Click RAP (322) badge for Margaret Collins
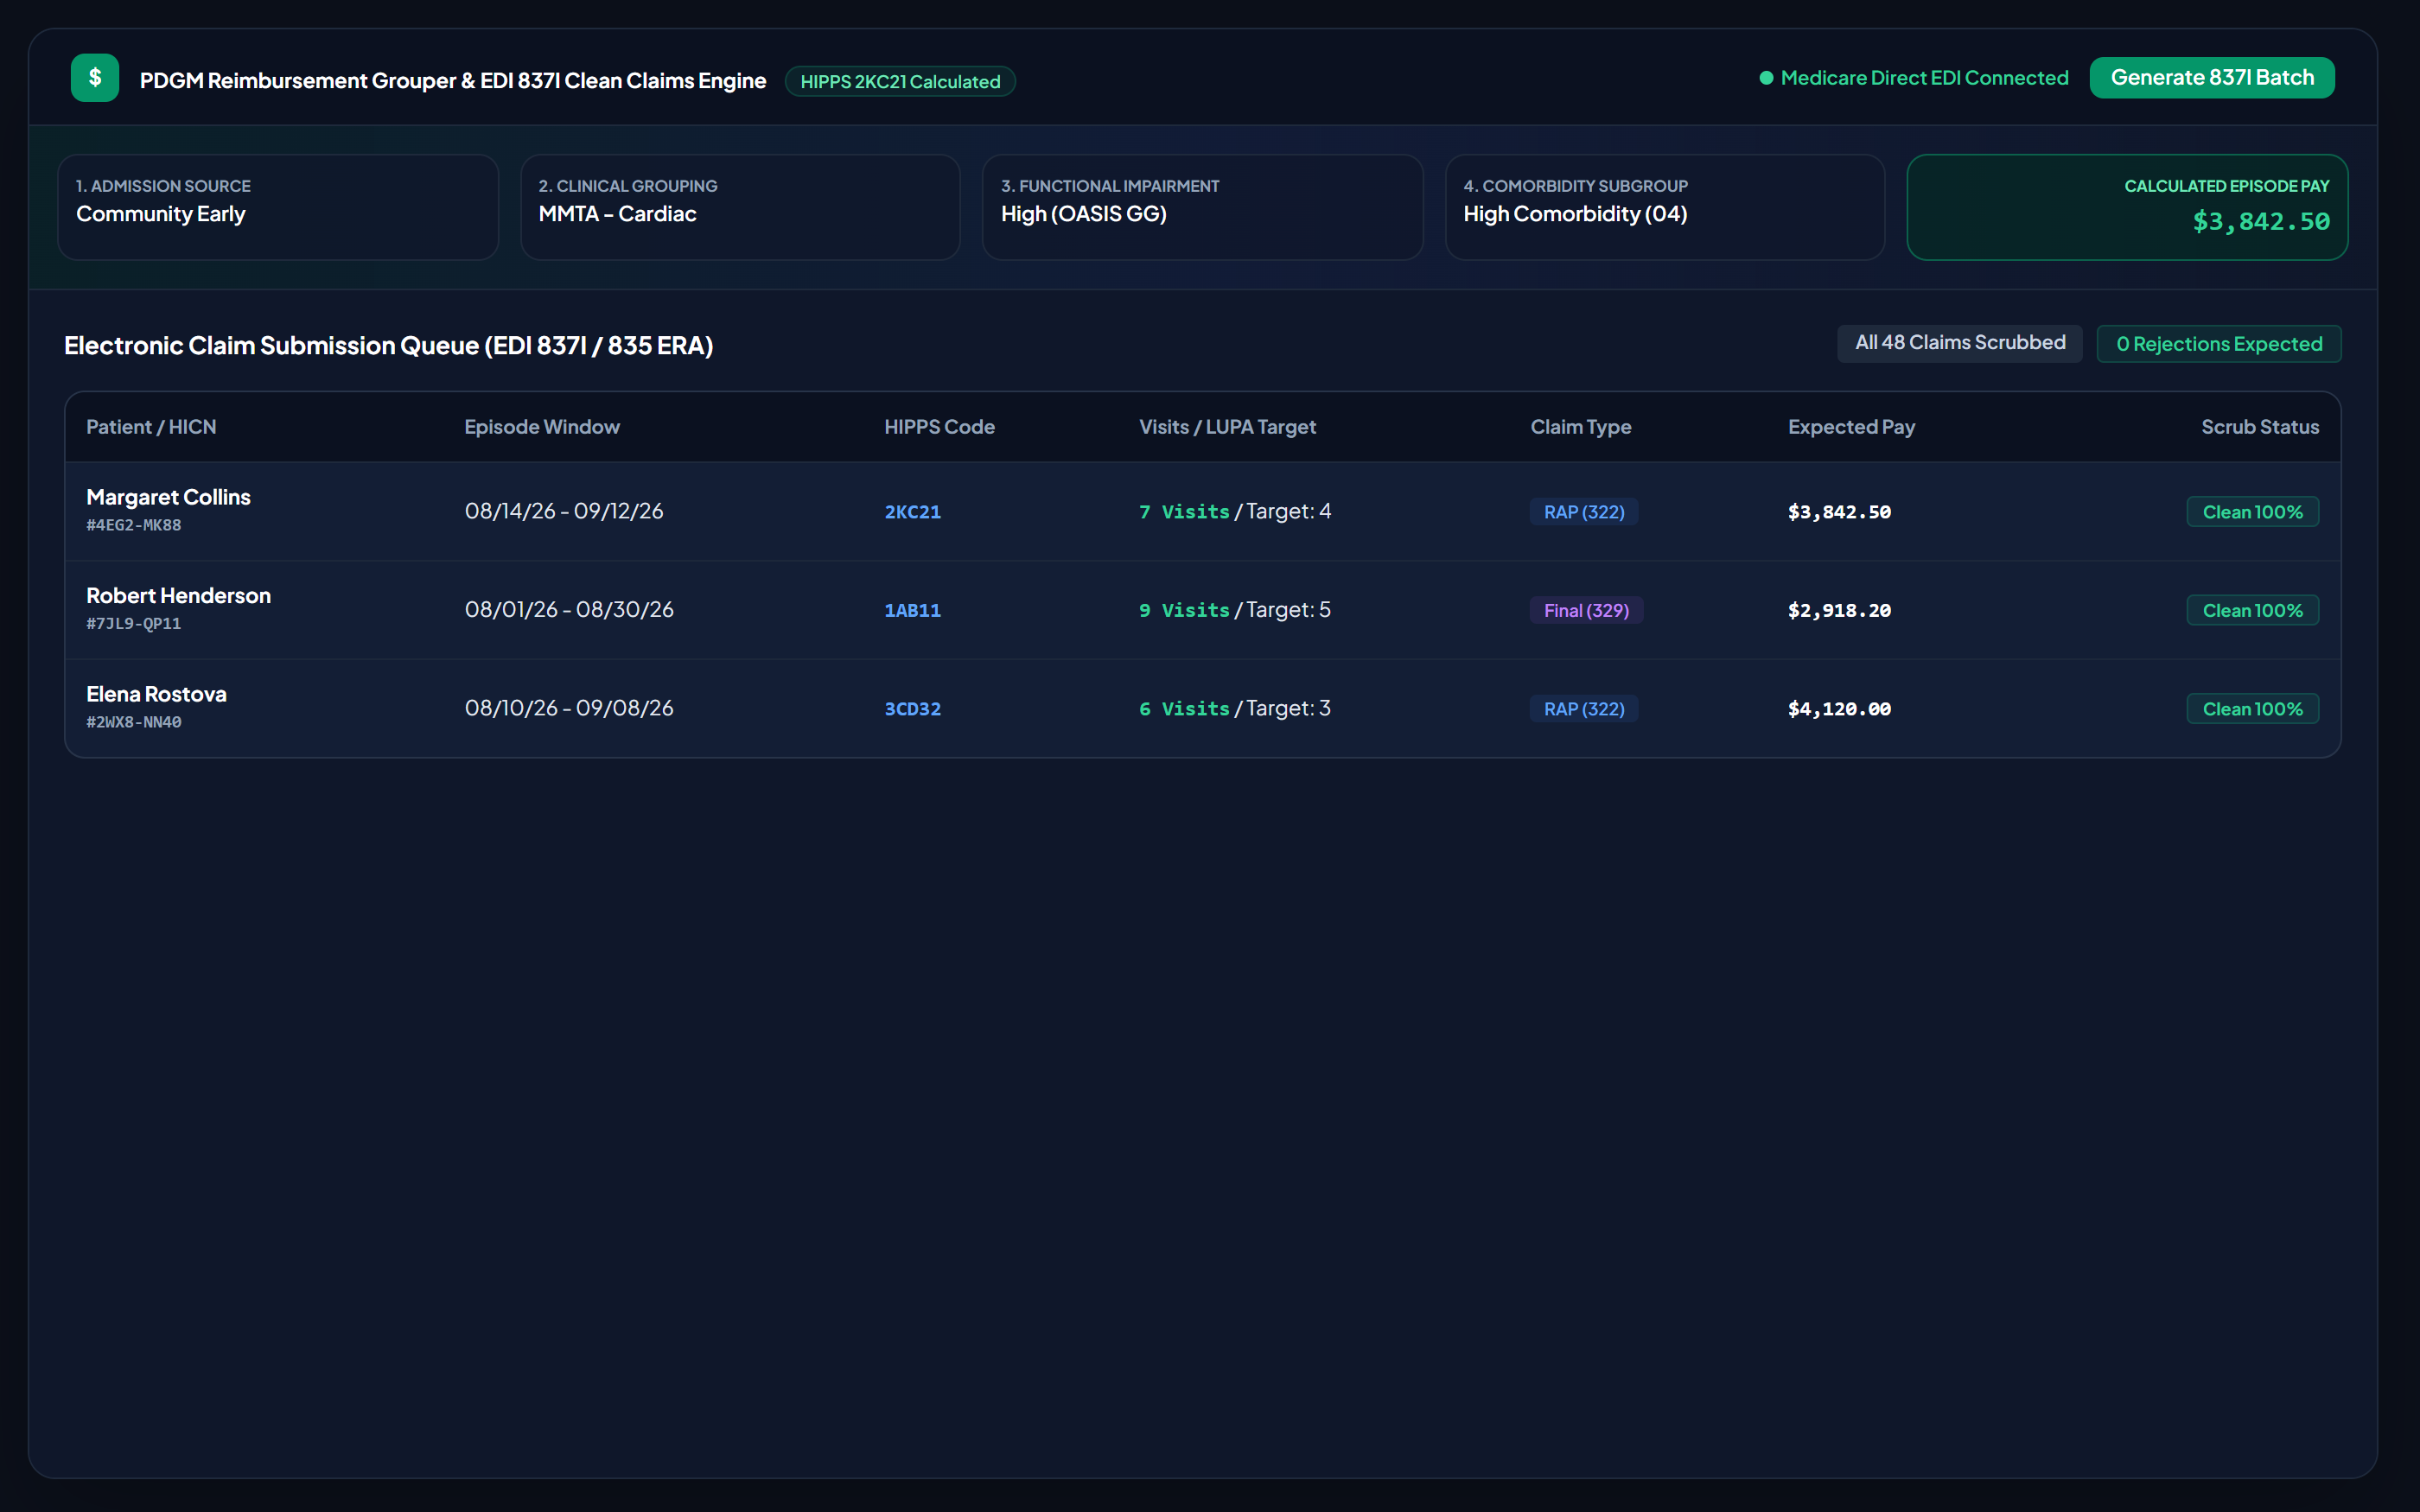This screenshot has width=2420, height=1512. coord(1584,512)
